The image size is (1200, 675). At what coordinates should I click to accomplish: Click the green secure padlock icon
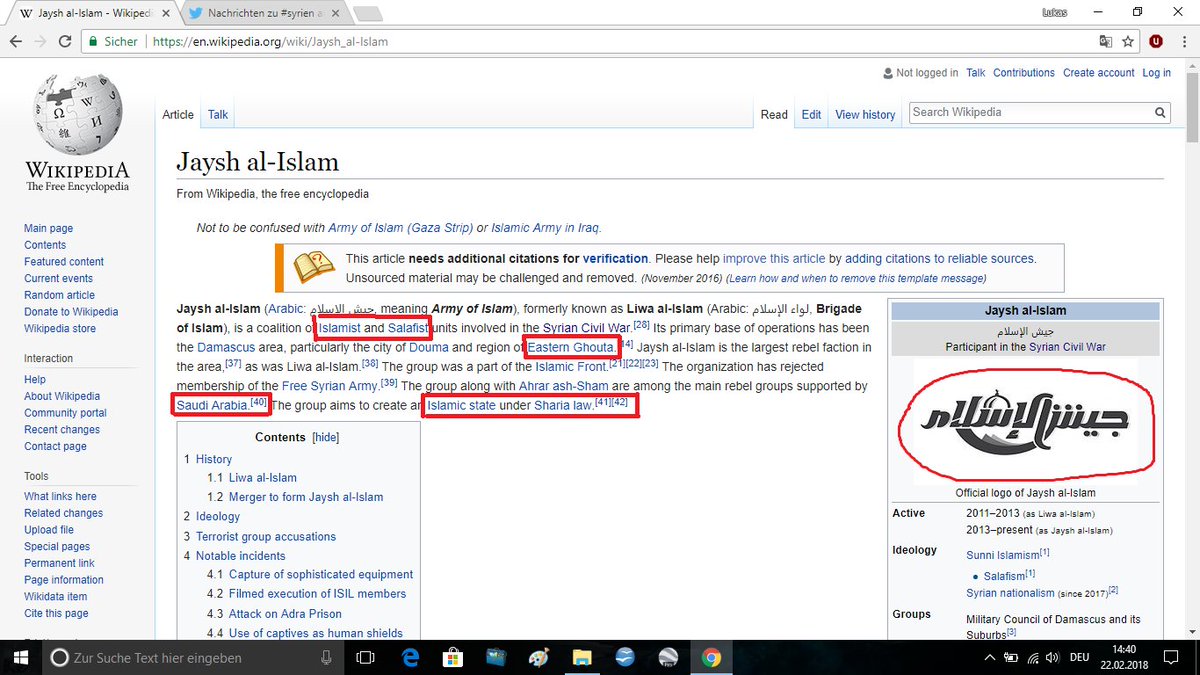point(94,42)
